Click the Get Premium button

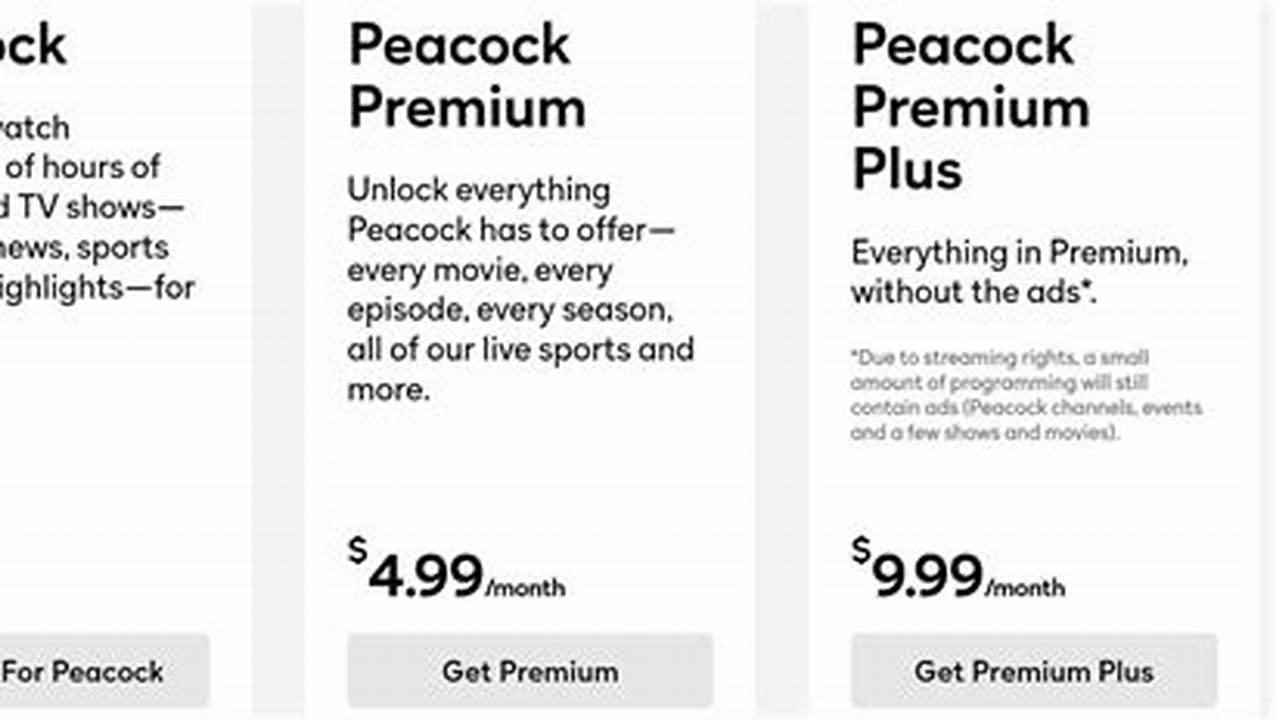click(529, 671)
